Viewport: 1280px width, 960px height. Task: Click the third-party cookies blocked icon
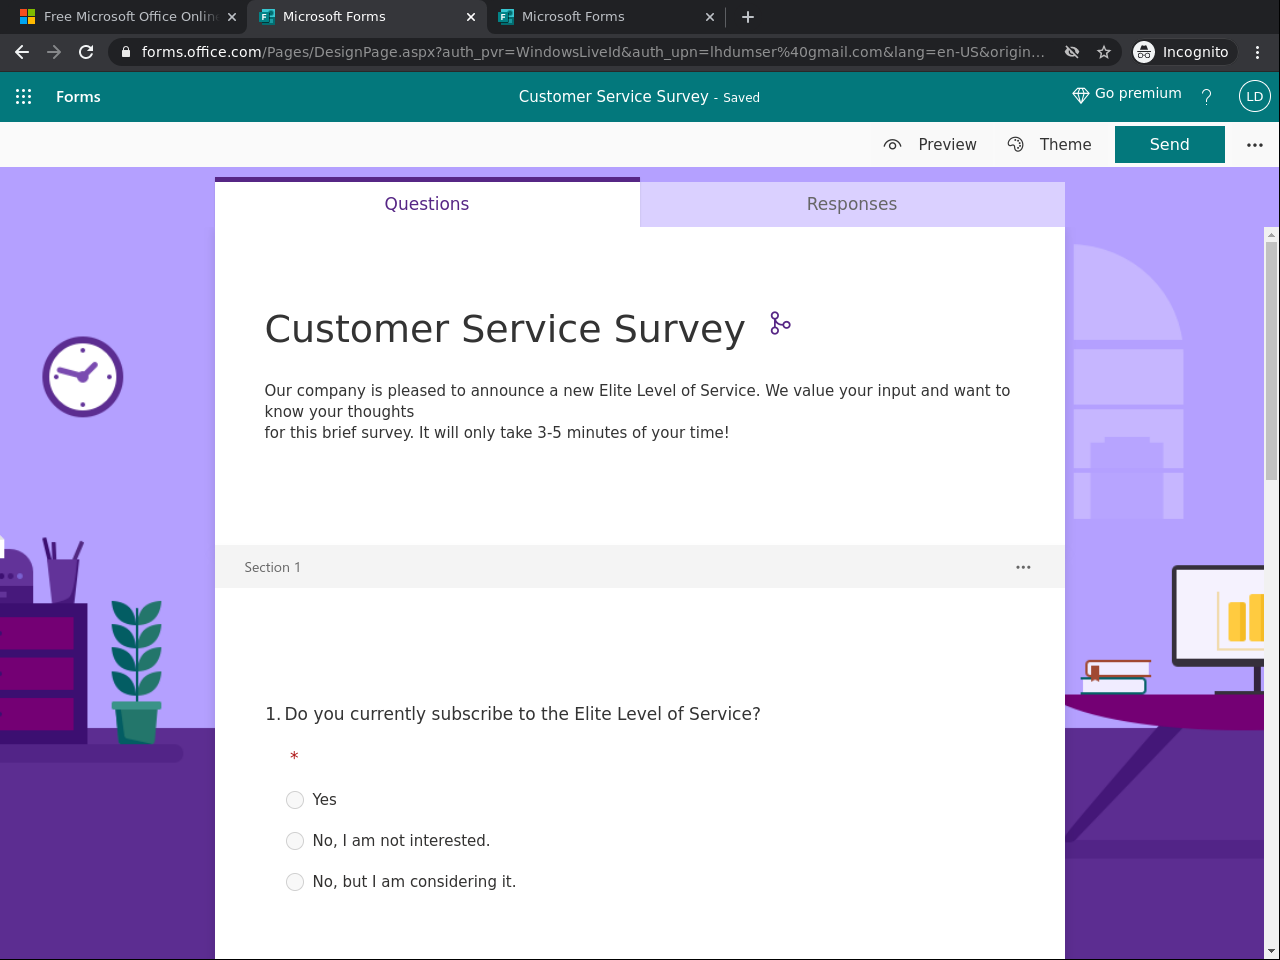click(1072, 52)
